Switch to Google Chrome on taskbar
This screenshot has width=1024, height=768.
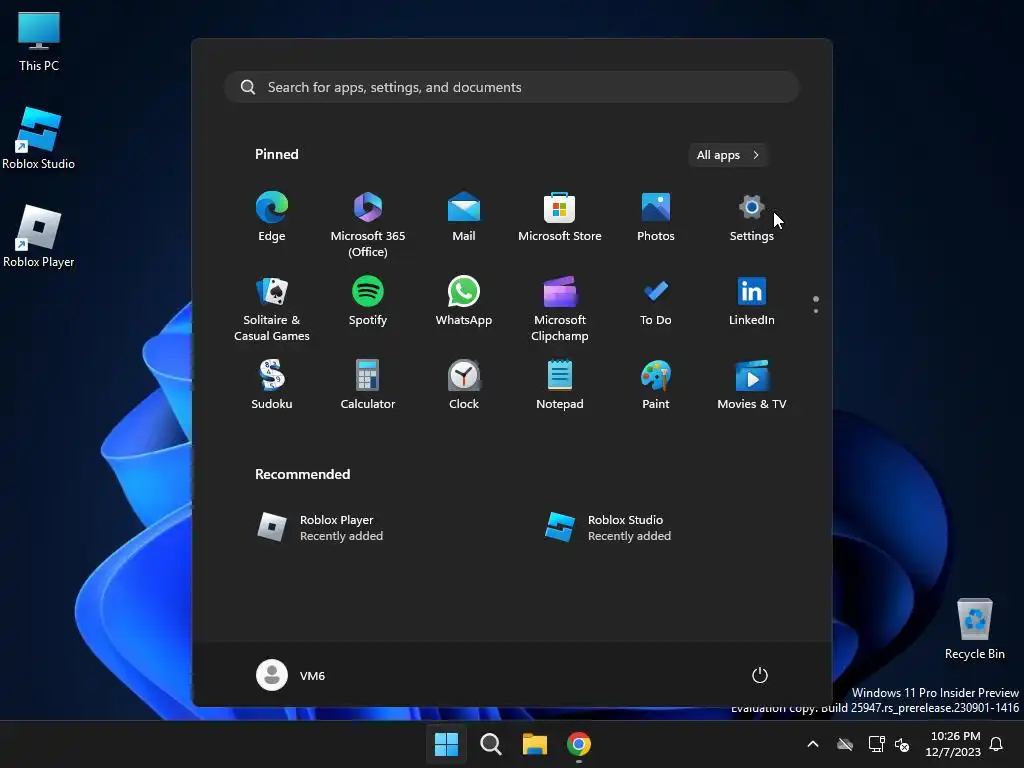pyautogui.click(x=579, y=744)
